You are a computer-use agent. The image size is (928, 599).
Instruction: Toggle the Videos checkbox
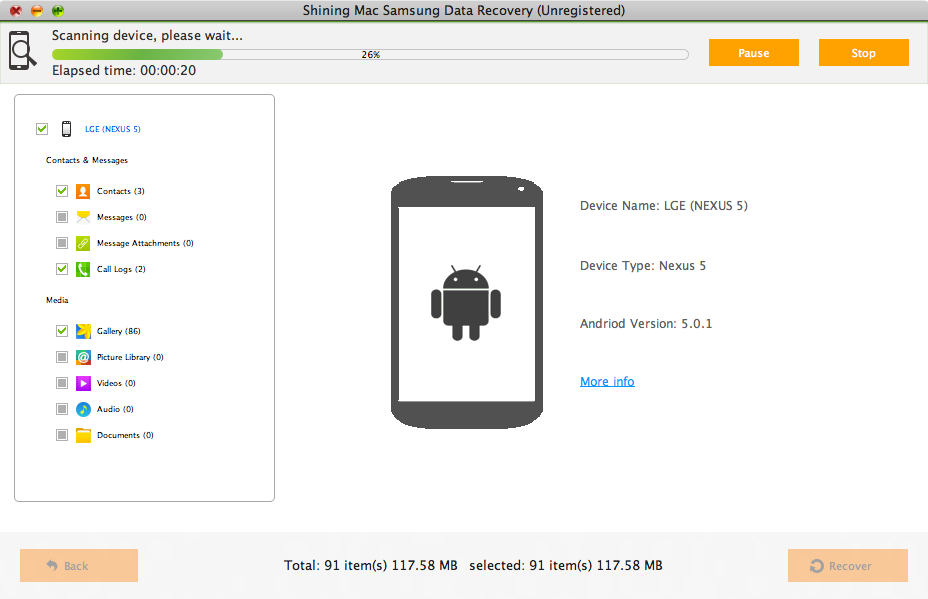point(62,383)
